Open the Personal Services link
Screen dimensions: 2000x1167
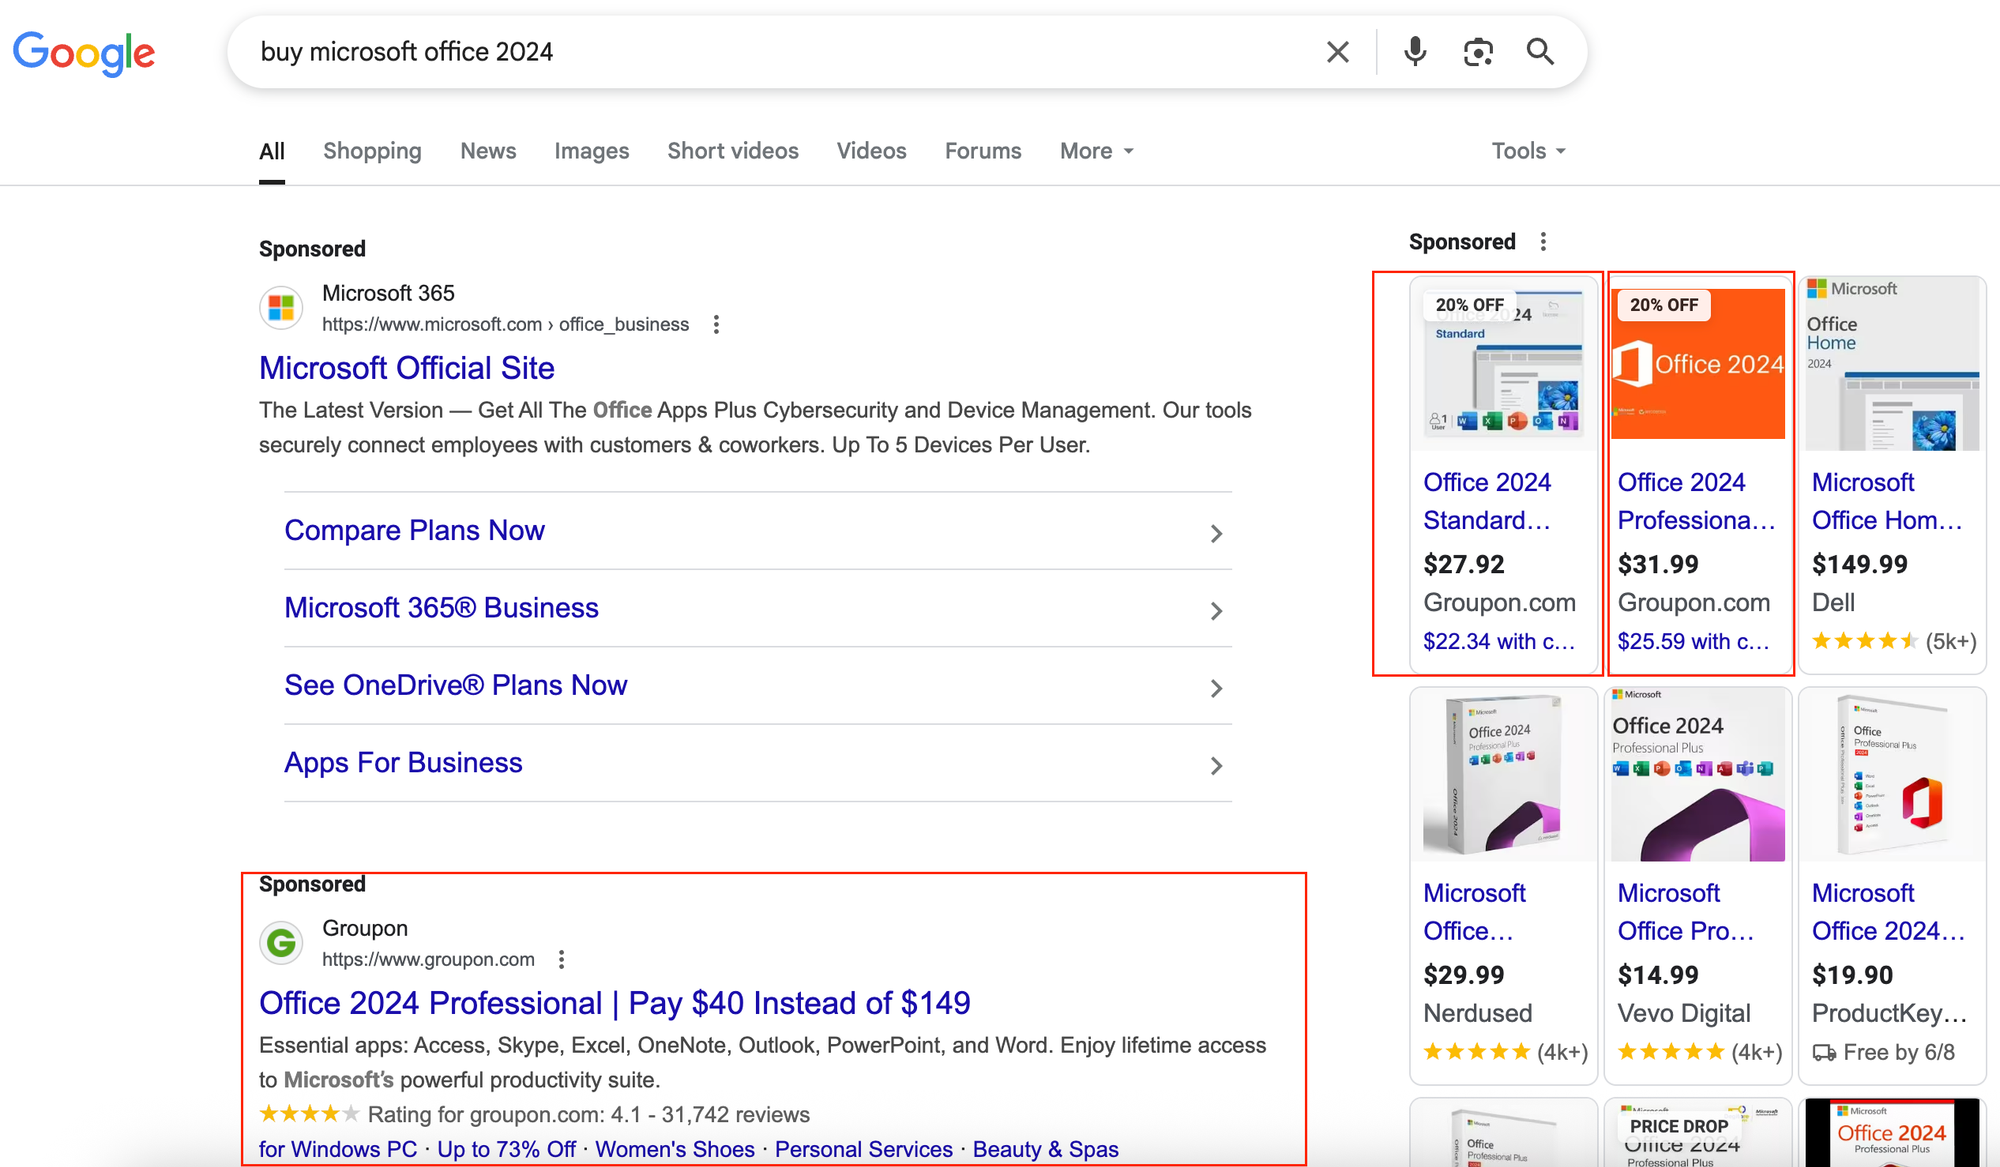[x=864, y=1150]
